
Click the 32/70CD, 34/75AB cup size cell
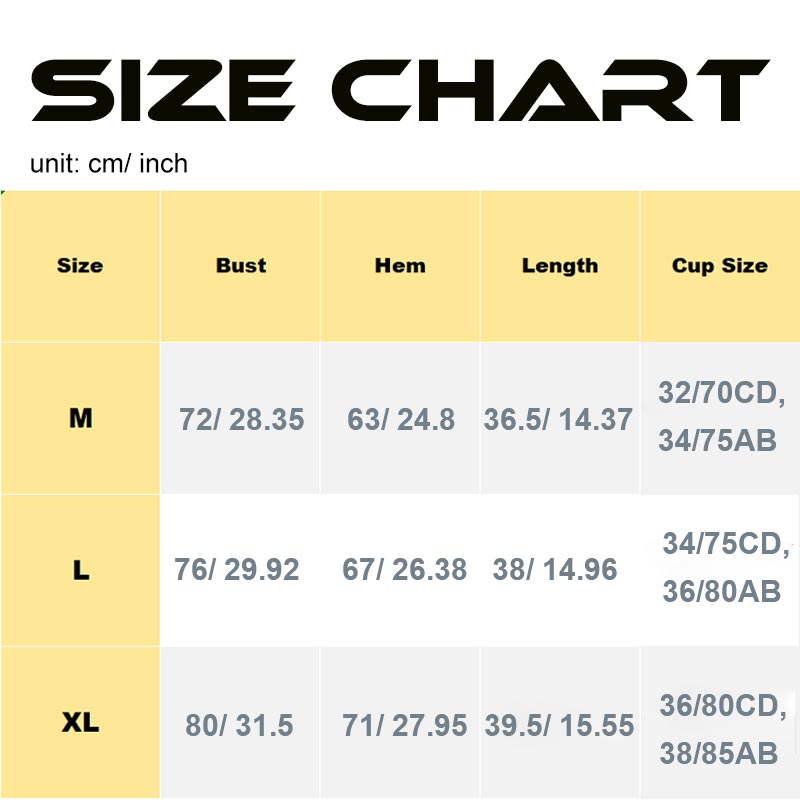721,416
